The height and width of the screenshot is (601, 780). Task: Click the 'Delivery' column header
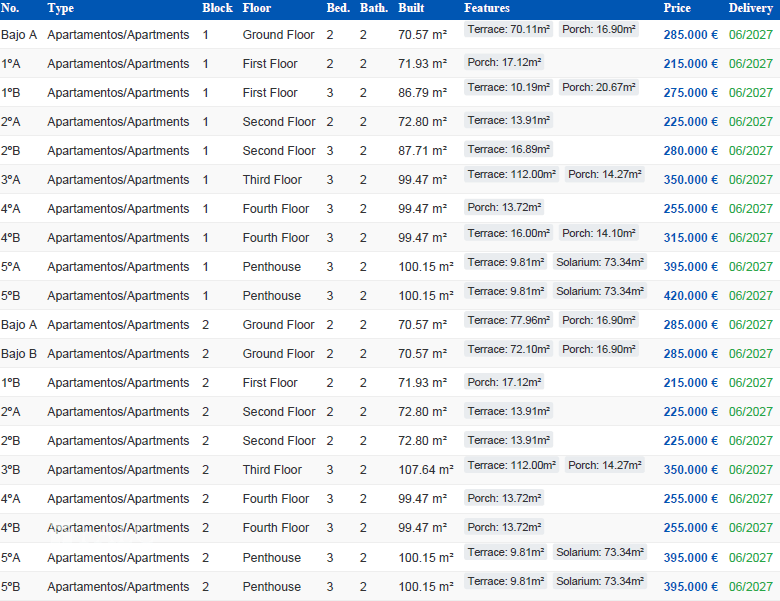click(750, 8)
